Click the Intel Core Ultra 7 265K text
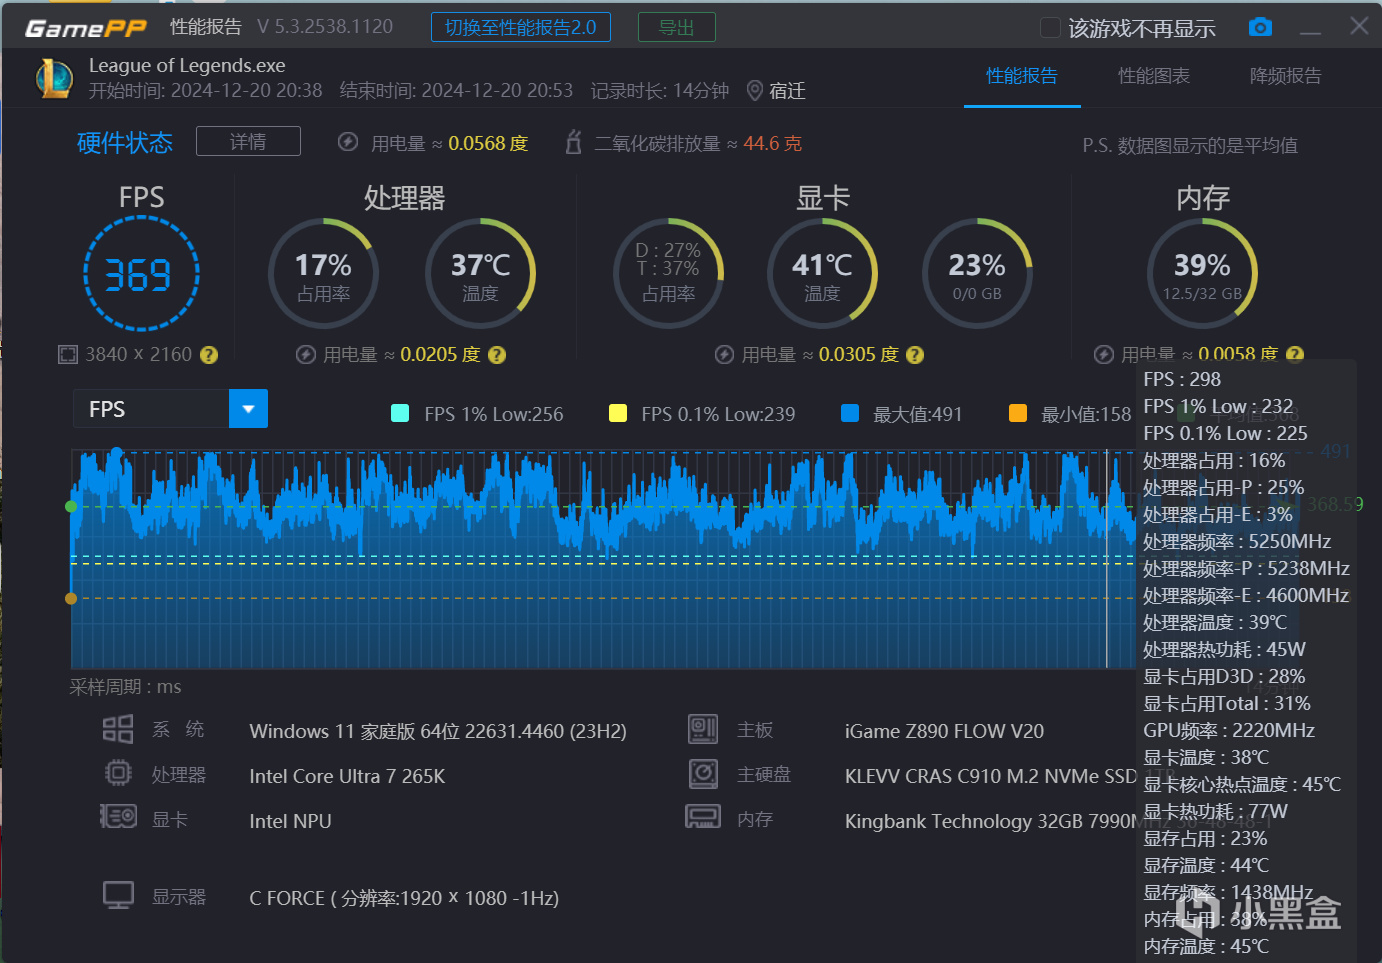The height and width of the screenshot is (963, 1382). [347, 776]
